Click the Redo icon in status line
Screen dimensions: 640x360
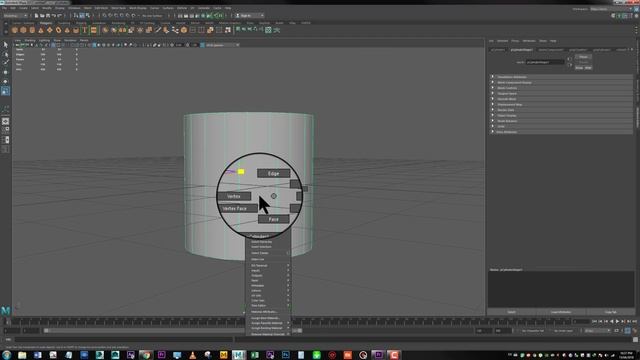(x=60, y=16)
